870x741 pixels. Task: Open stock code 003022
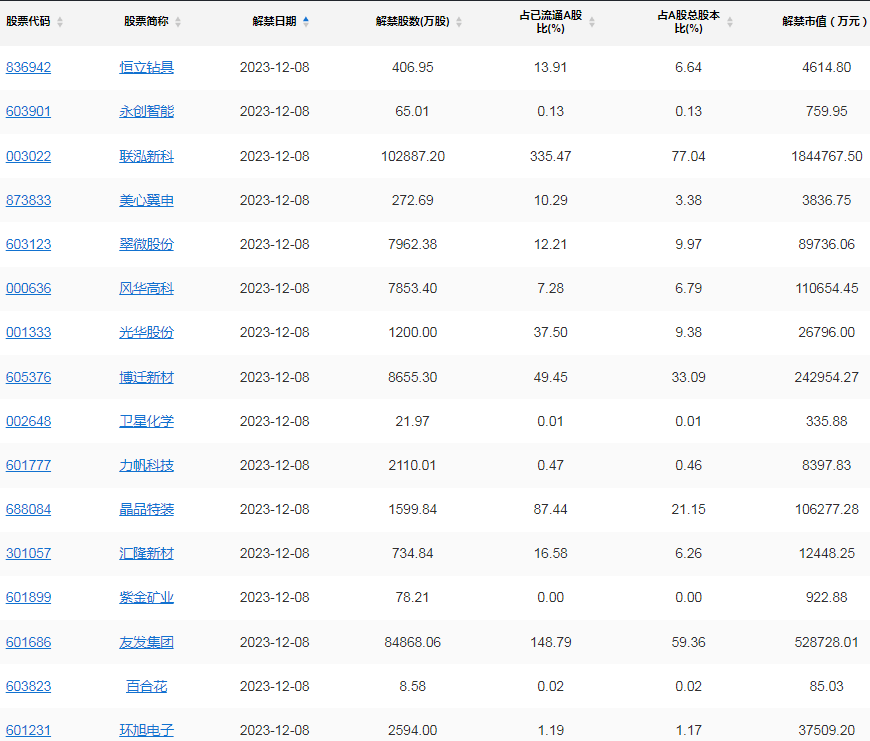coord(28,156)
